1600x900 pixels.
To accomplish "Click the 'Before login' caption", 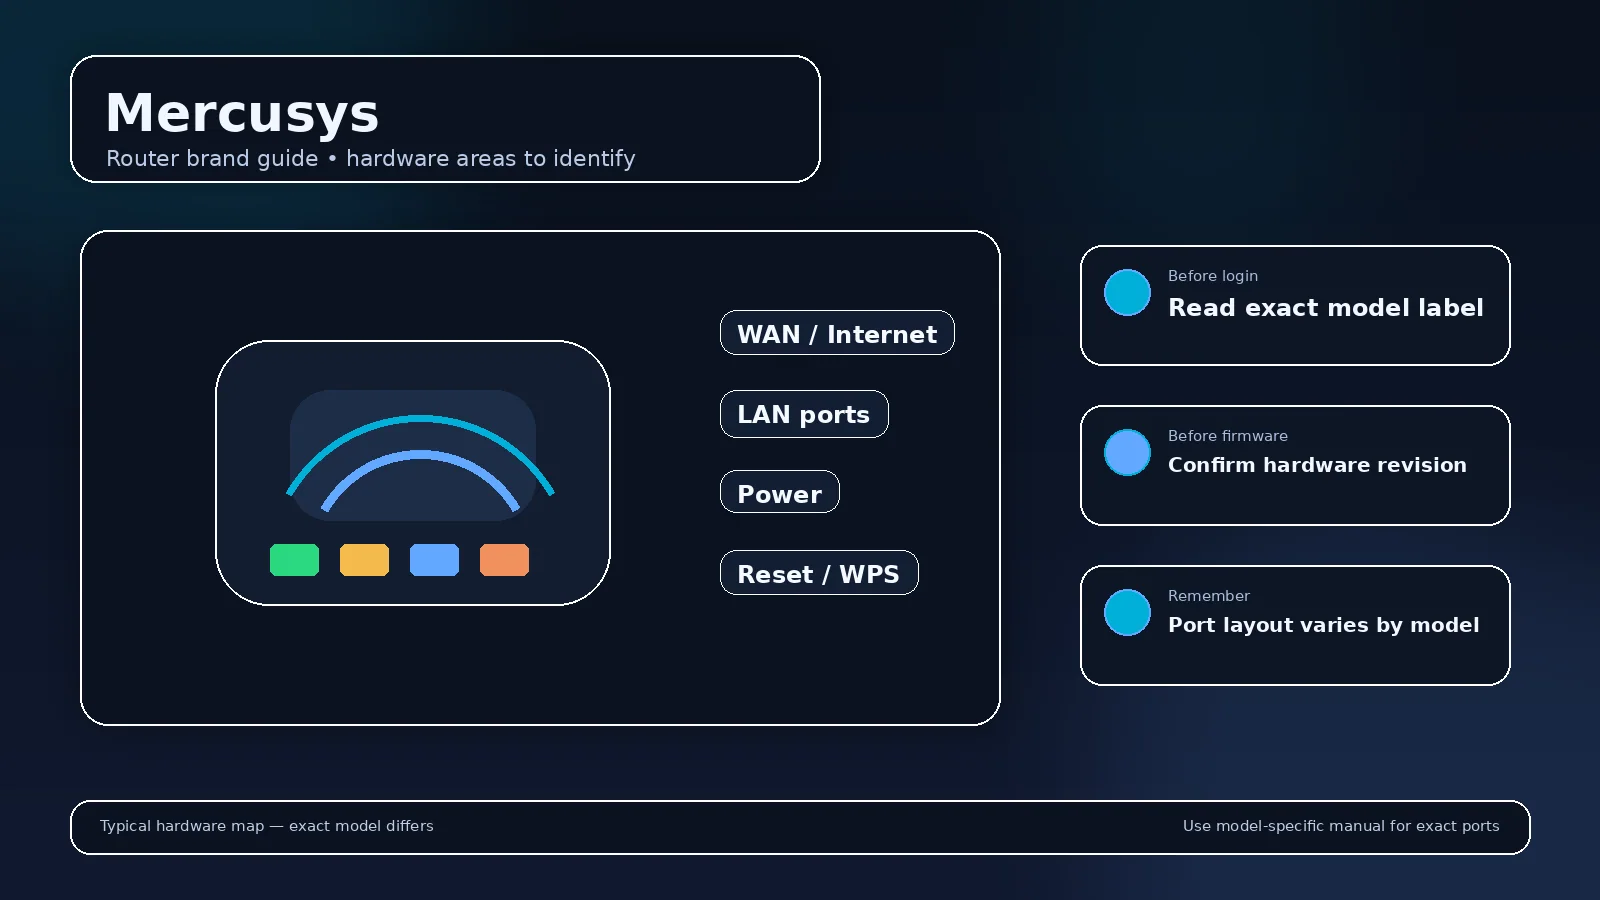I will [x=1213, y=276].
